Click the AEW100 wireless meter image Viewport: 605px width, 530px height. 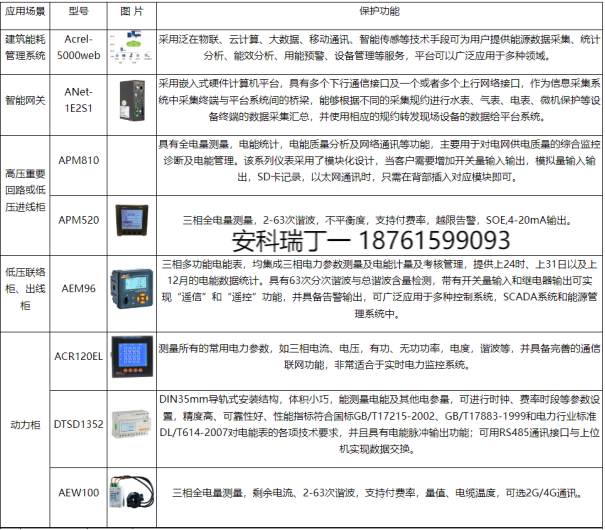tap(132, 492)
